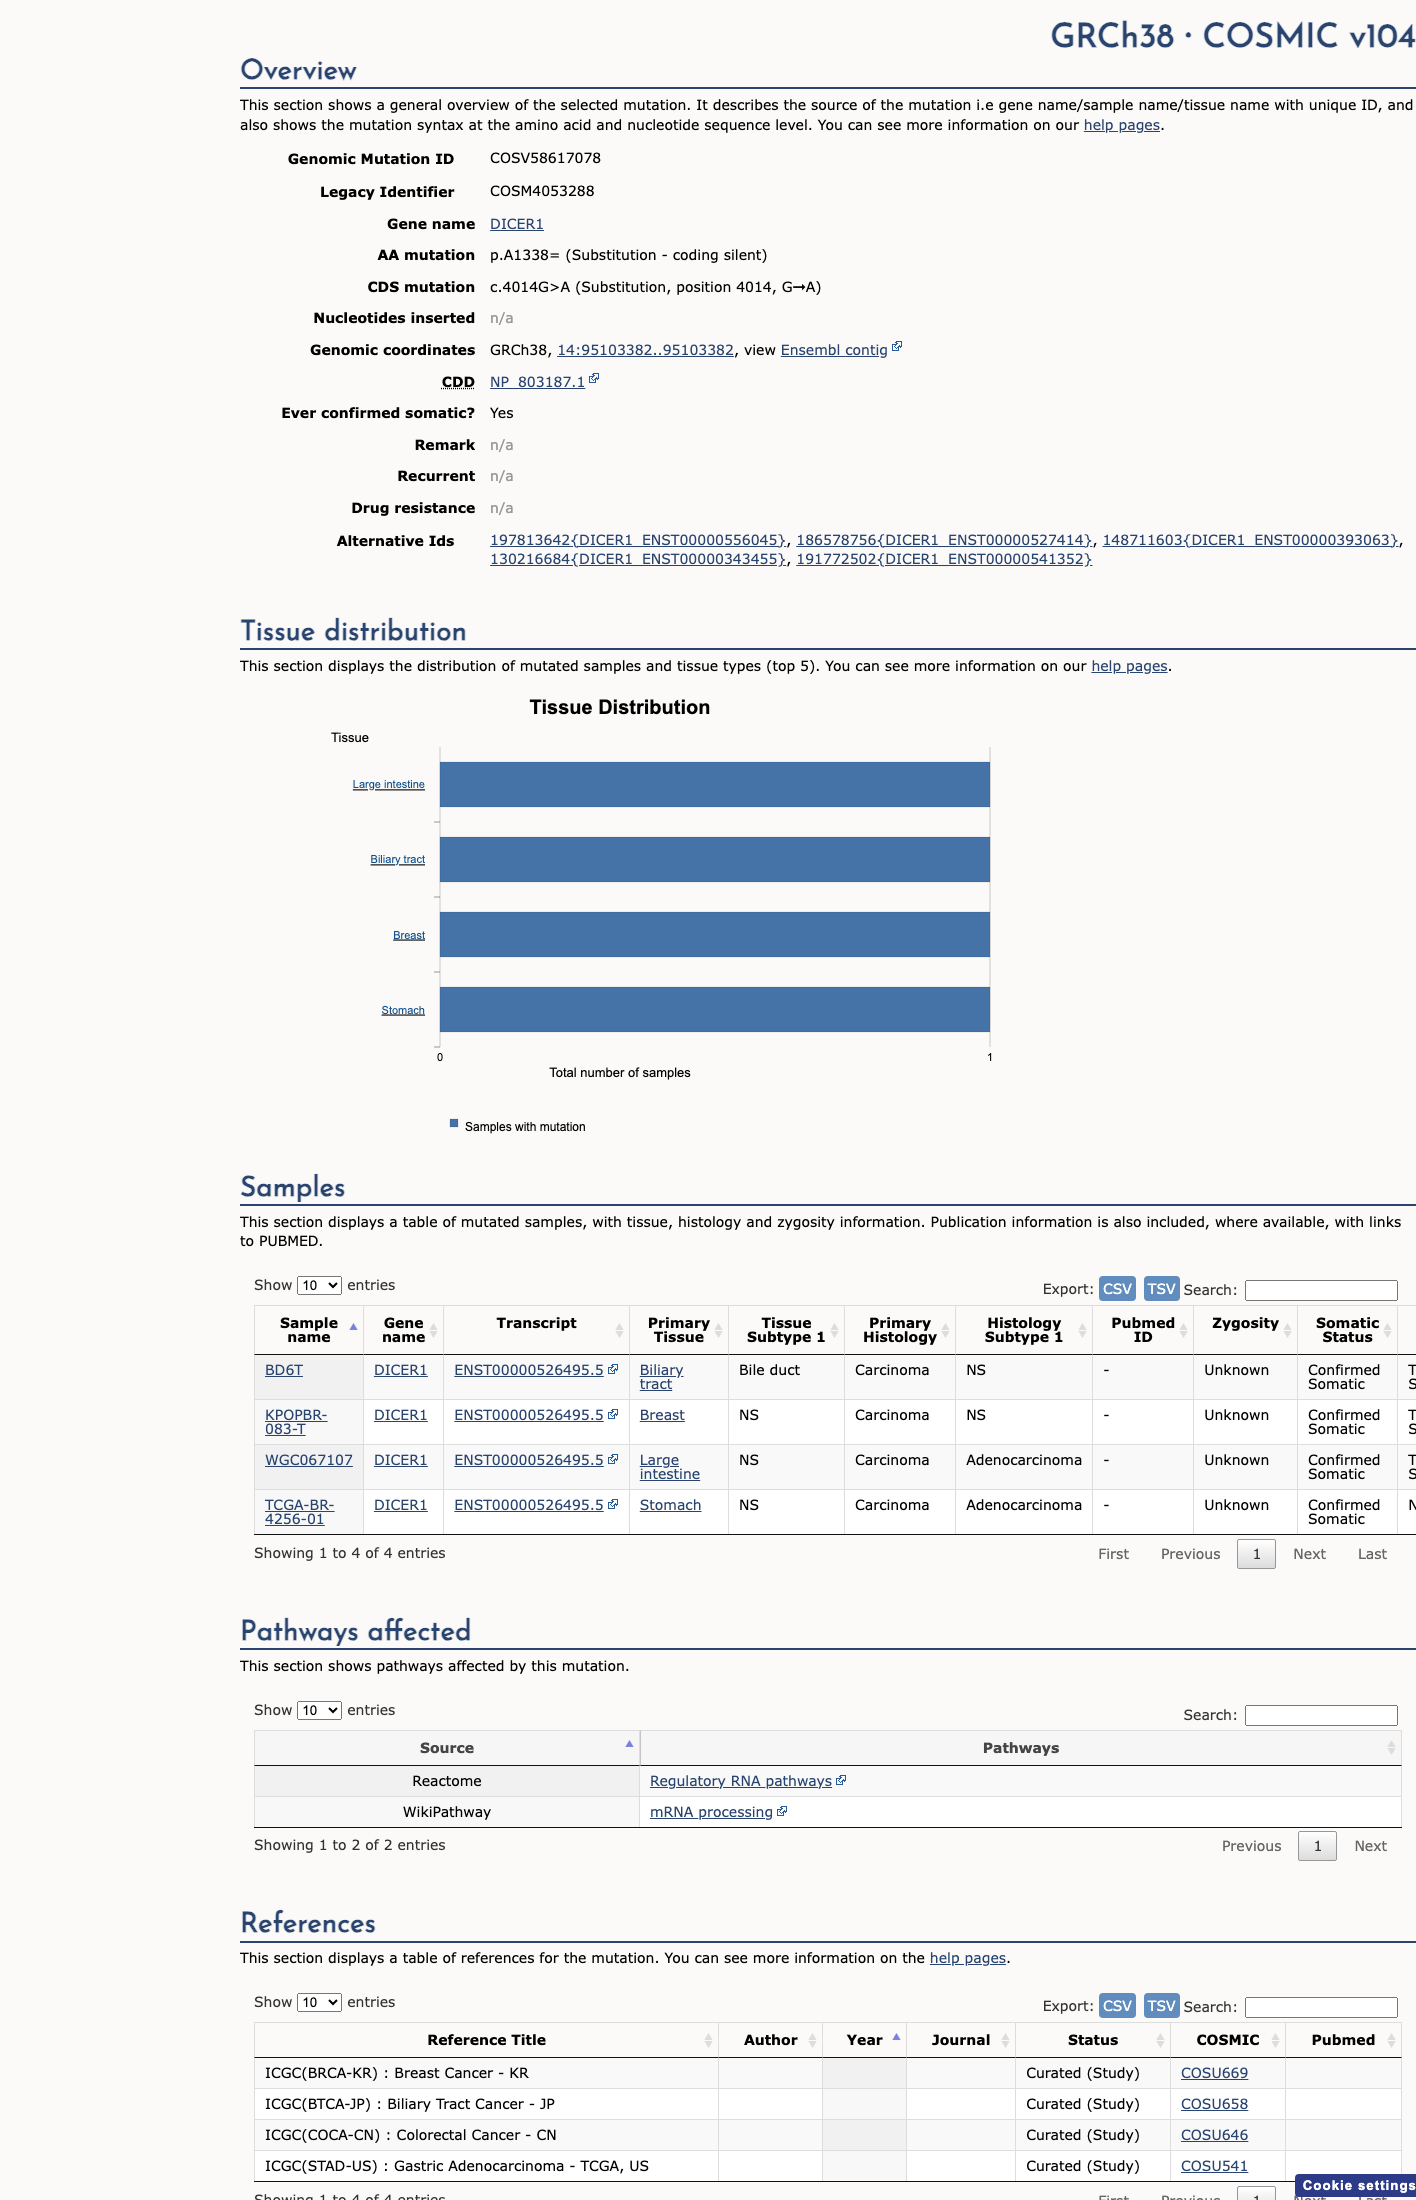The height and width of the screenshot is (2200, 1416).
Task: Click the Large intestine chart axis label
Action: tap(388, 785)
